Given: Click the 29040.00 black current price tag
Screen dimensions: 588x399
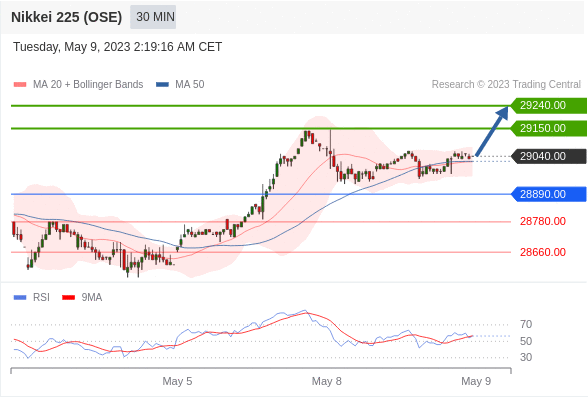Looking at the screenshot, I should pyautogui.click(x=549, y=156).
